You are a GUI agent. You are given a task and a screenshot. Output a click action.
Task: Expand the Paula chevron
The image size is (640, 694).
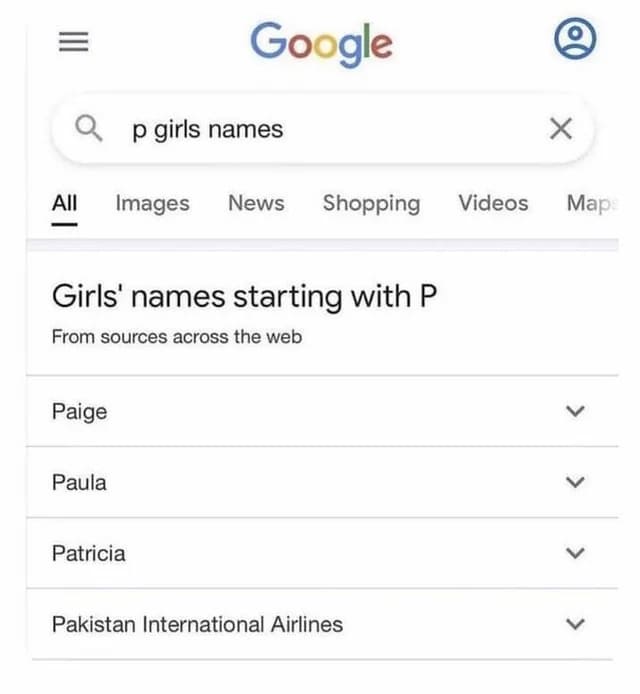575,482
